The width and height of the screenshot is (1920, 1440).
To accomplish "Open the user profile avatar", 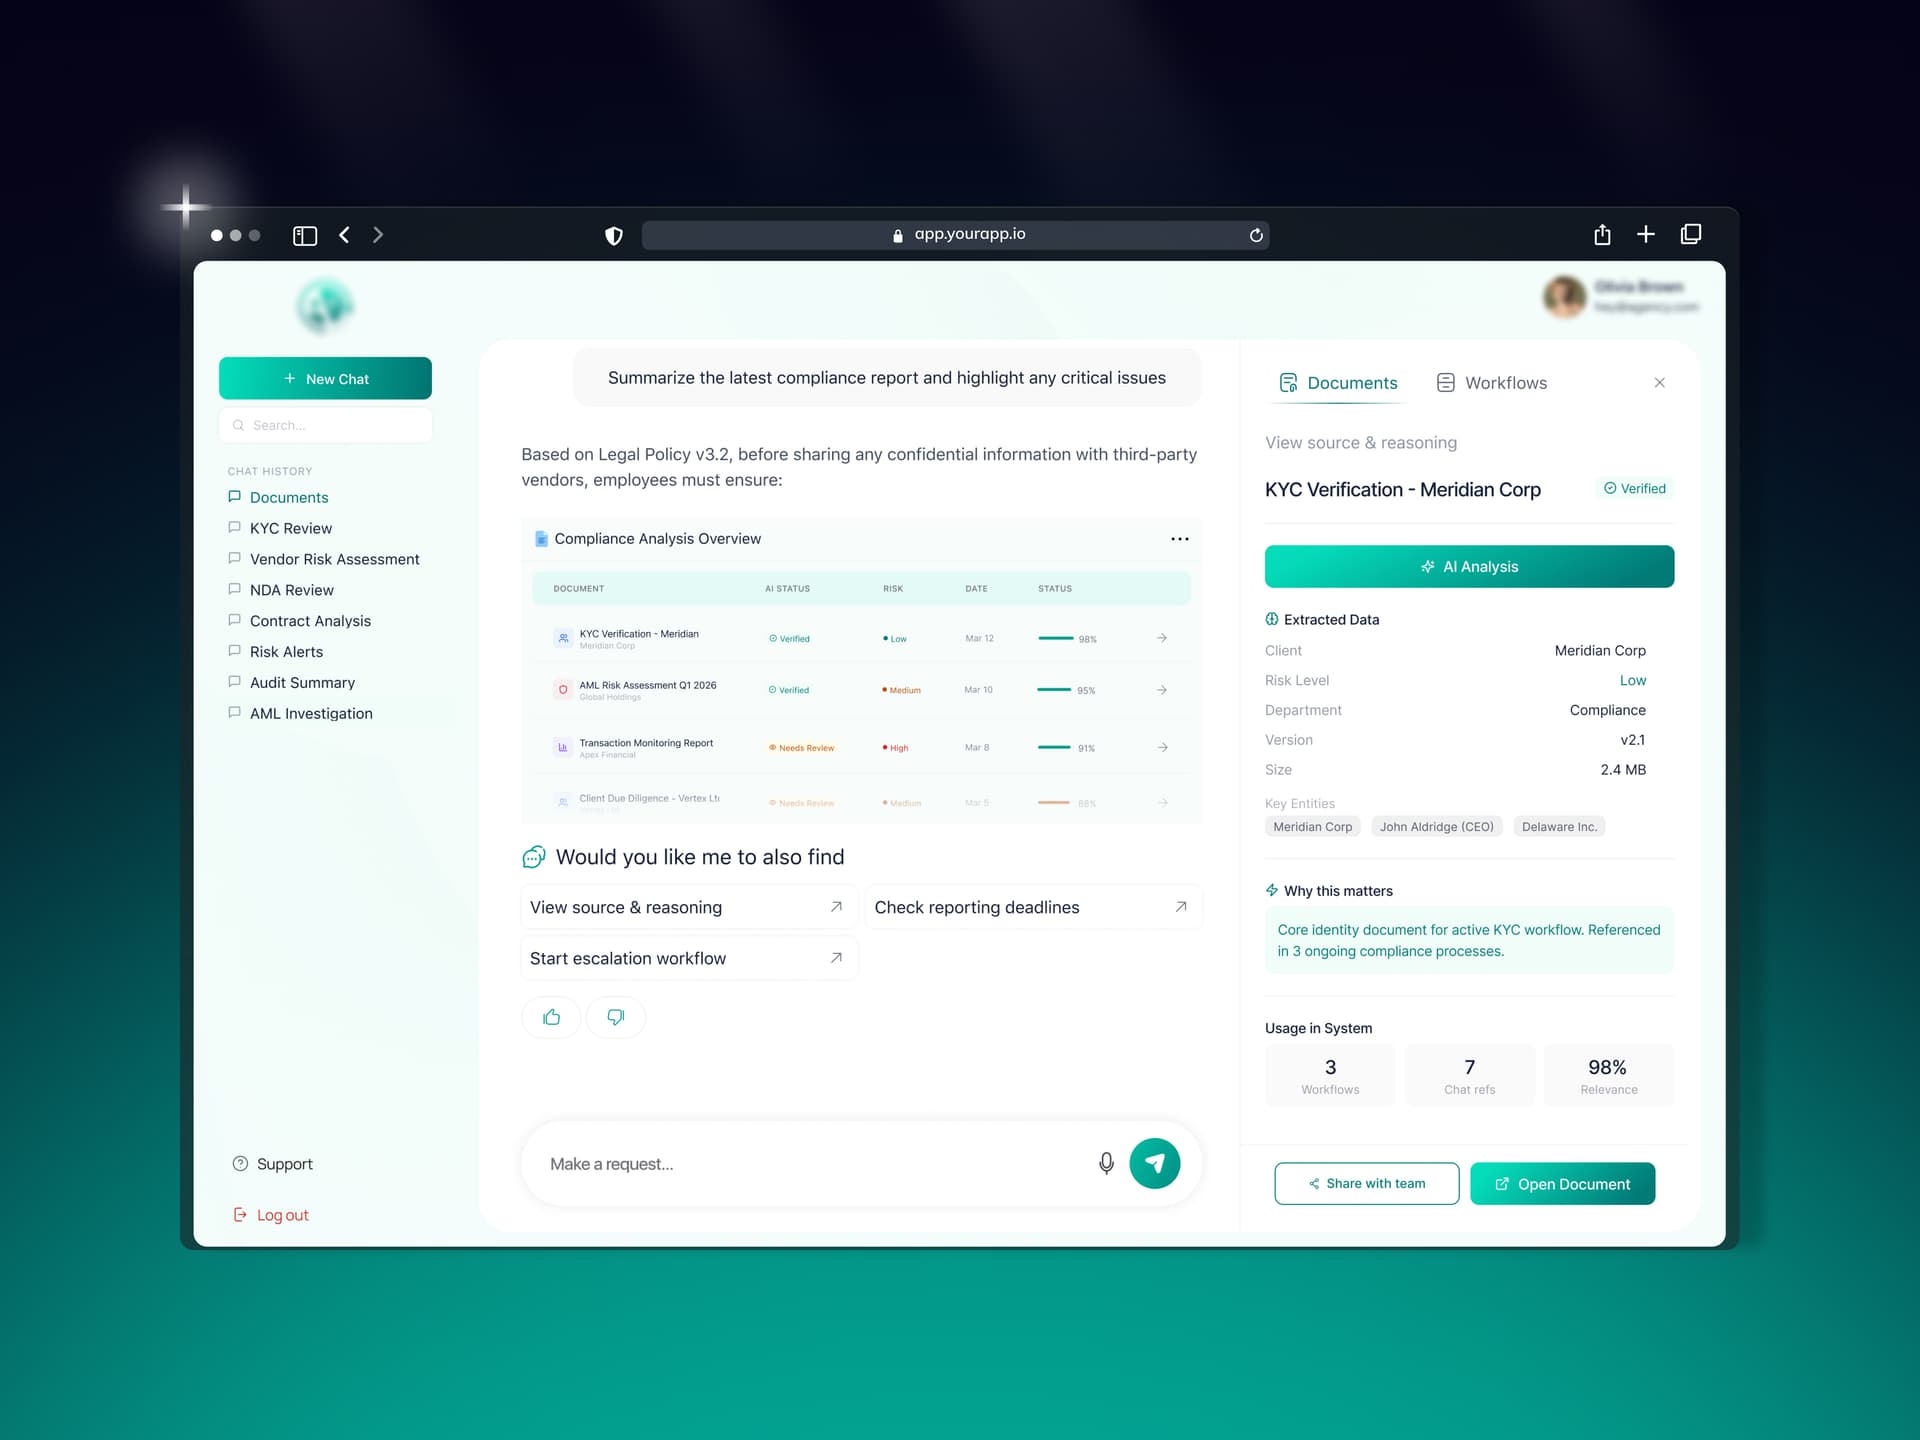I will tap(1564, 297).
